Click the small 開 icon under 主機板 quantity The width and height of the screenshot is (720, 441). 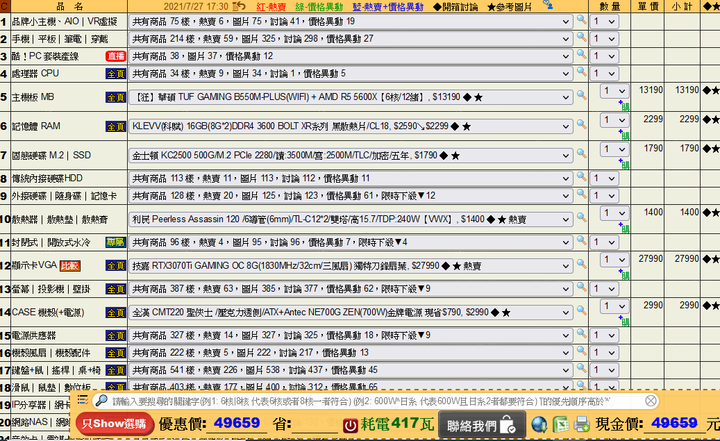(624, 105)
